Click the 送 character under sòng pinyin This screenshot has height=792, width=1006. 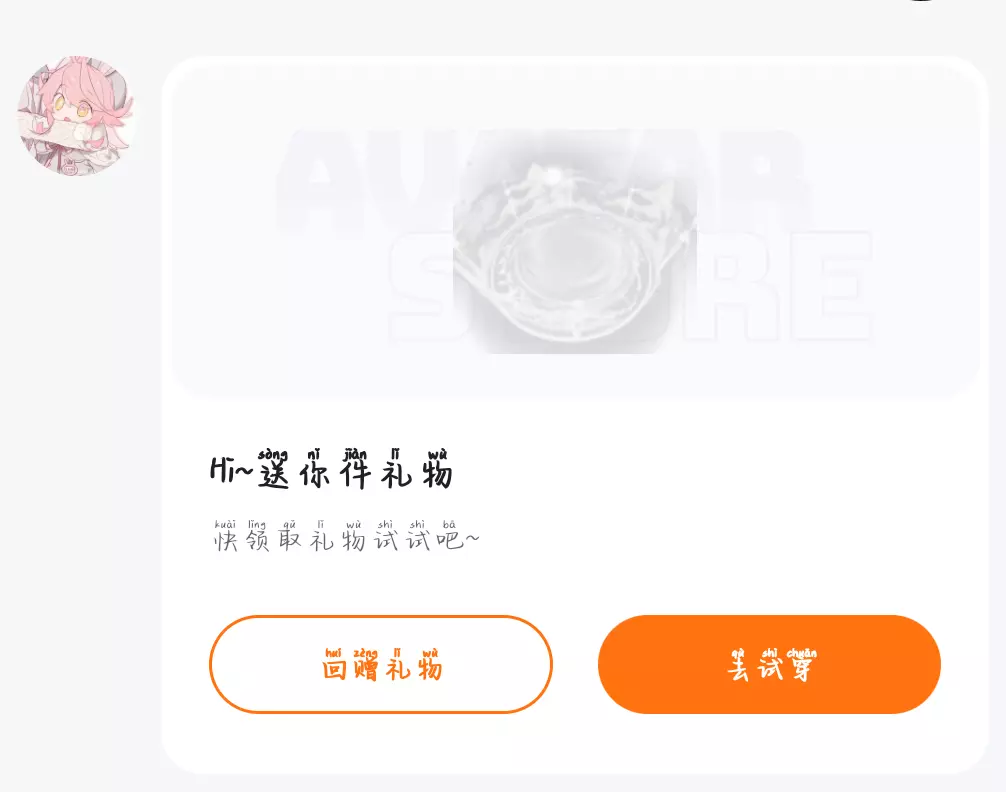pyautogui.click(x=274, y=474)
